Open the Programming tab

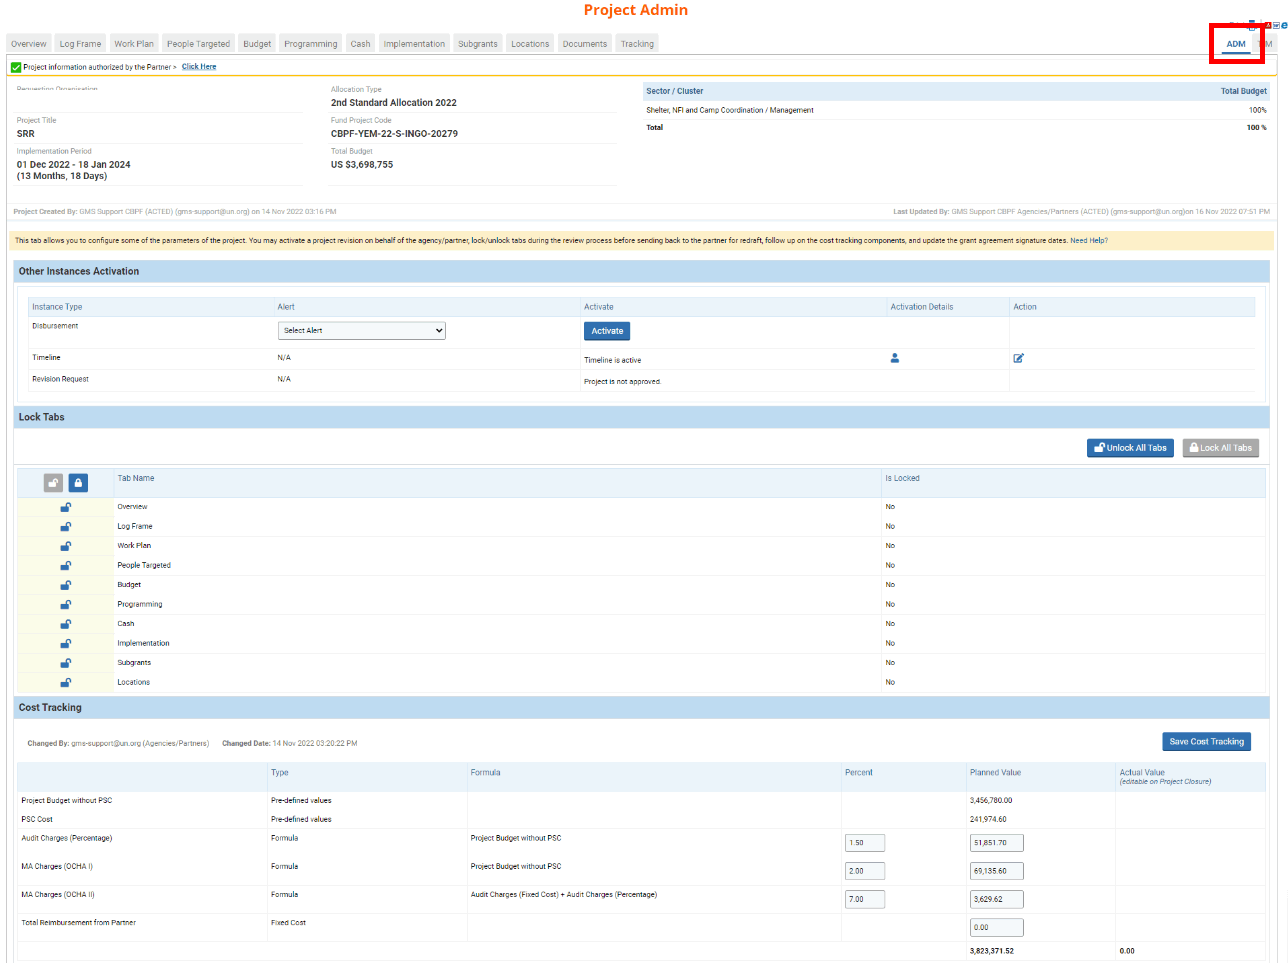pos(311,44)
